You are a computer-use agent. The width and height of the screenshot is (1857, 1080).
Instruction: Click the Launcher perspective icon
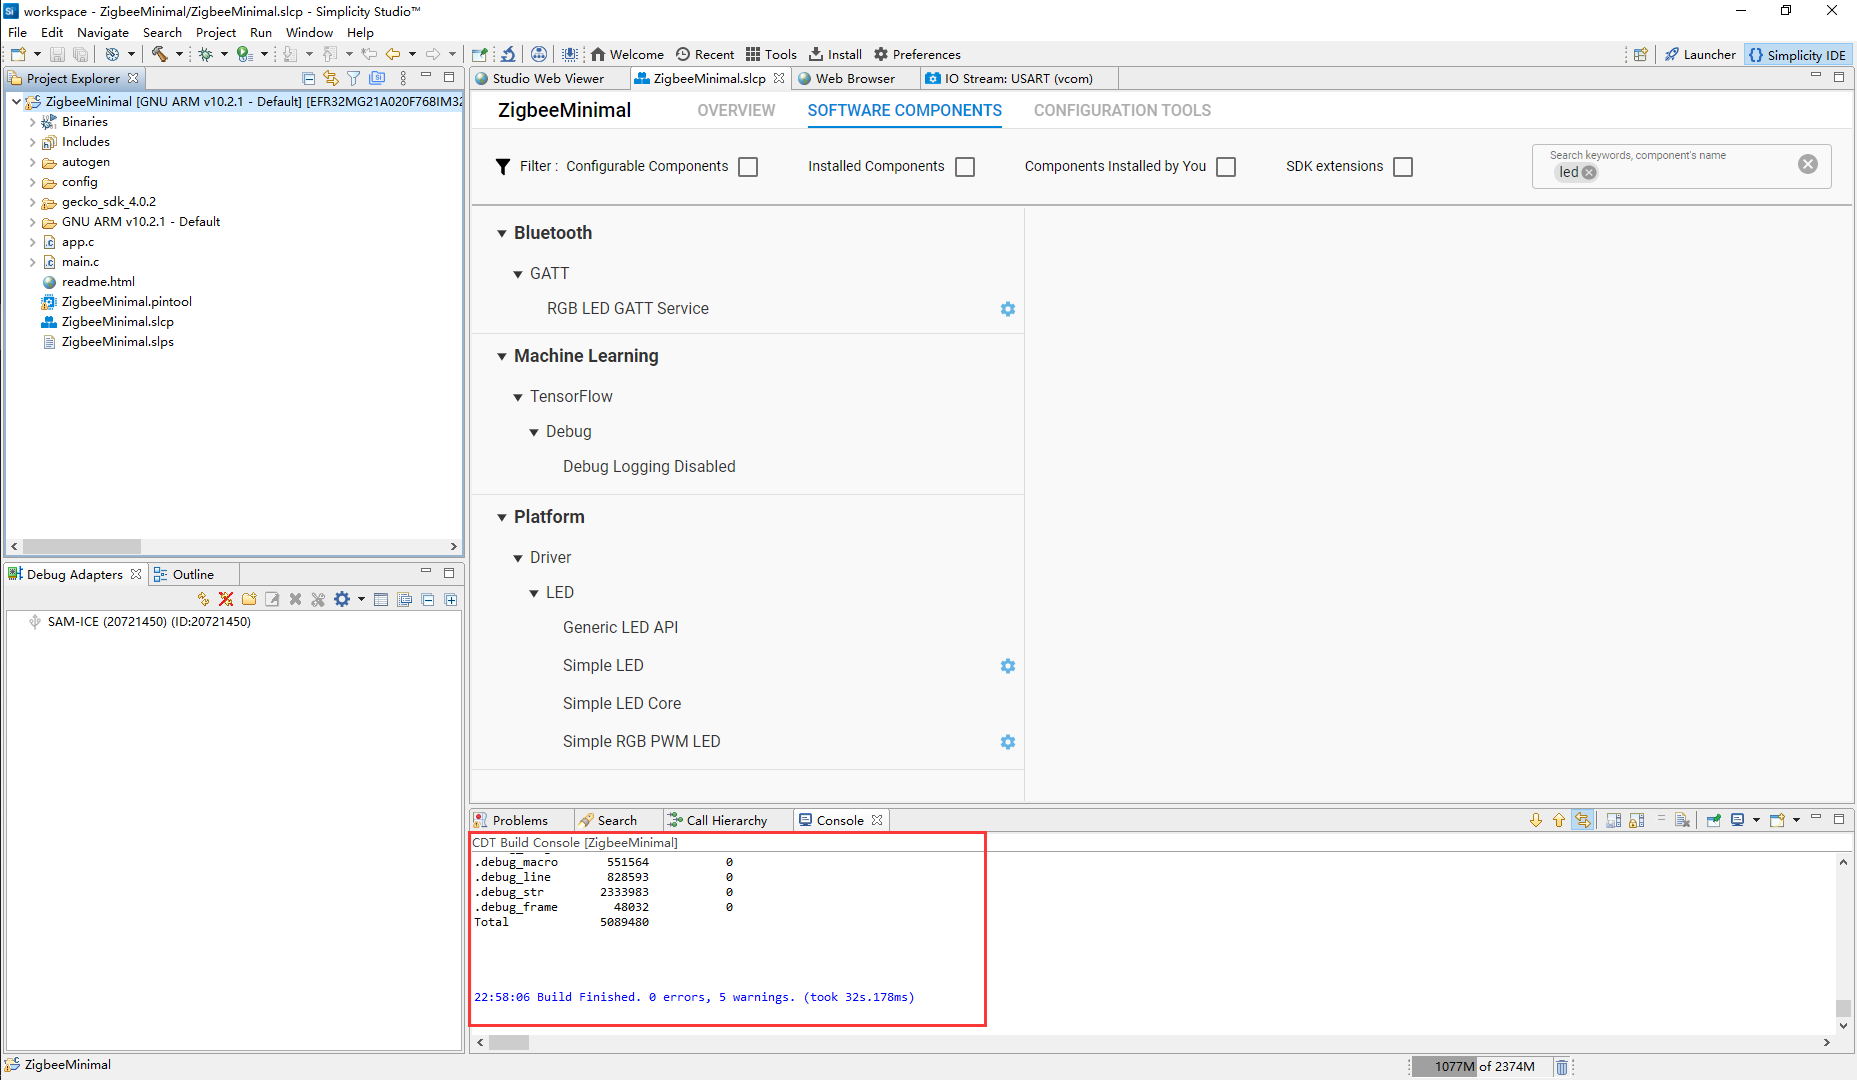point(1699,54)
